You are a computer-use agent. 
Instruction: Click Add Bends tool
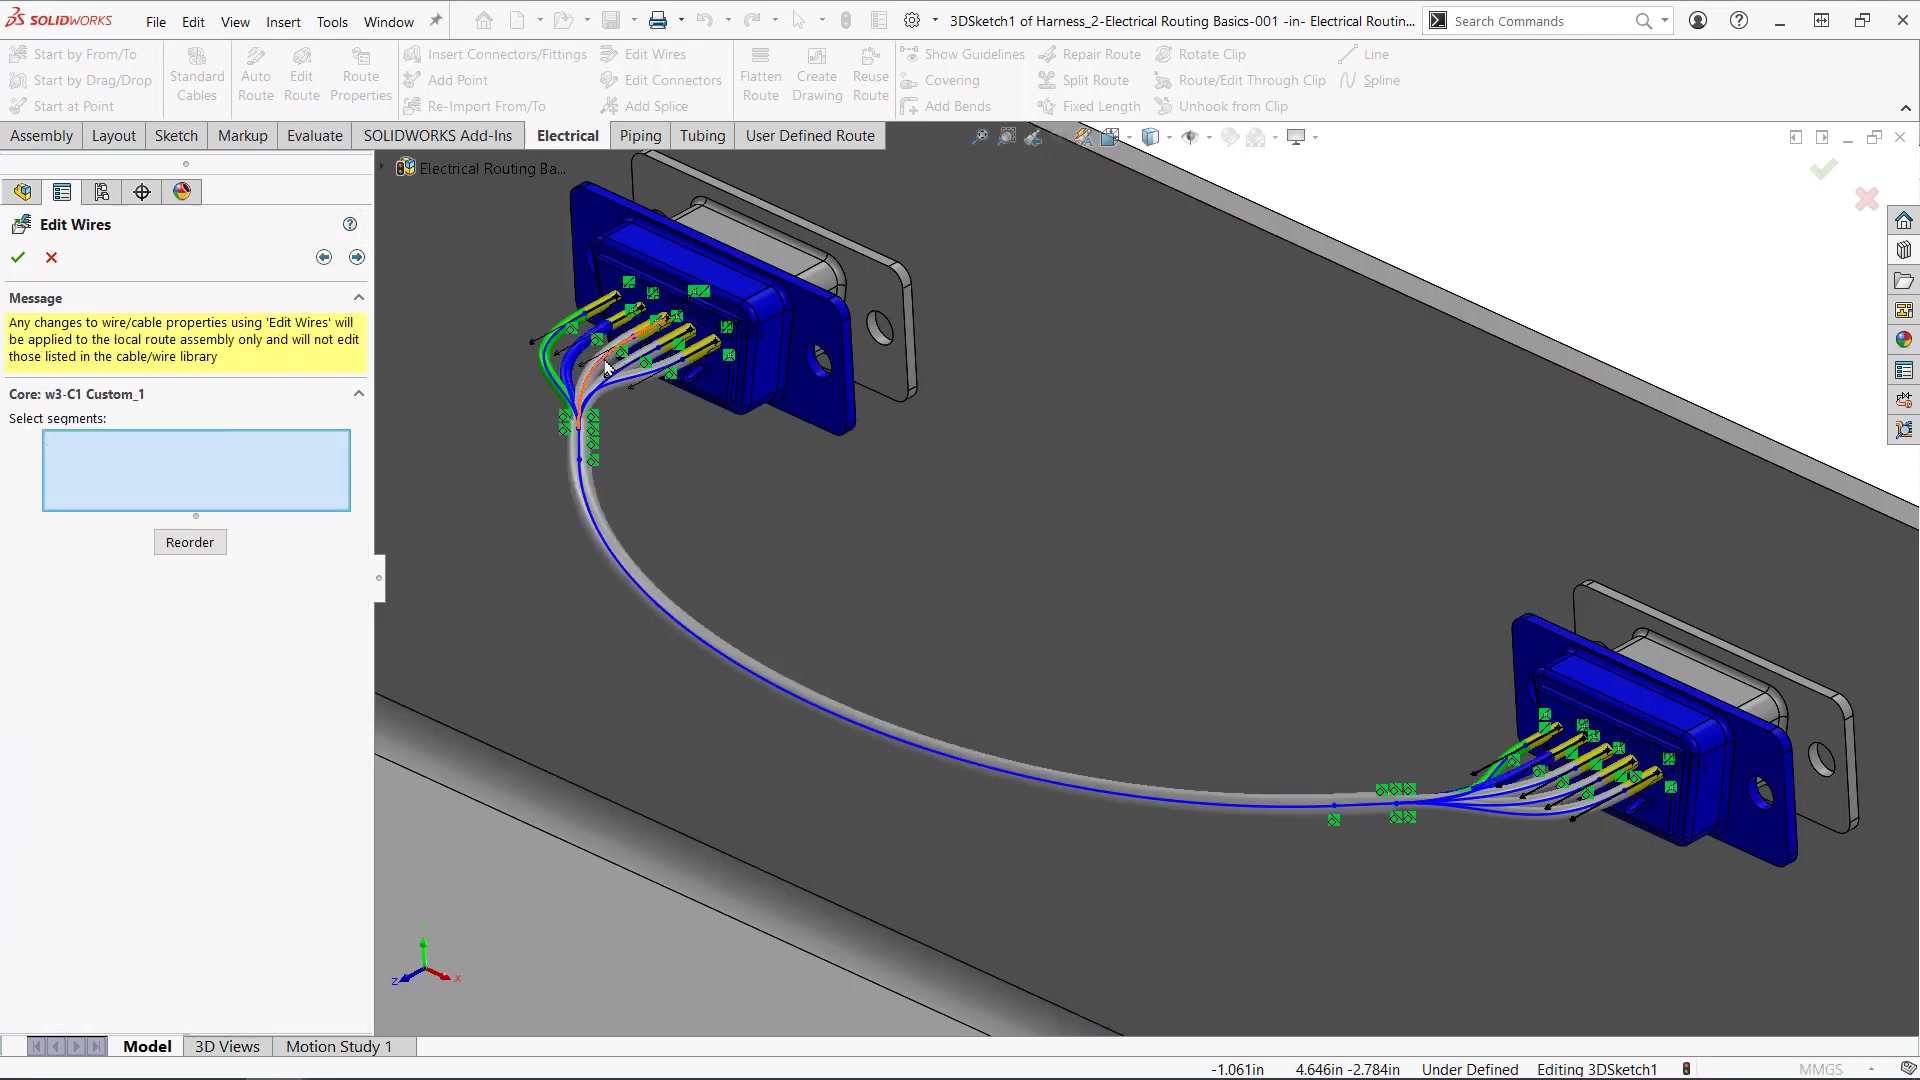tap(945, 106)
